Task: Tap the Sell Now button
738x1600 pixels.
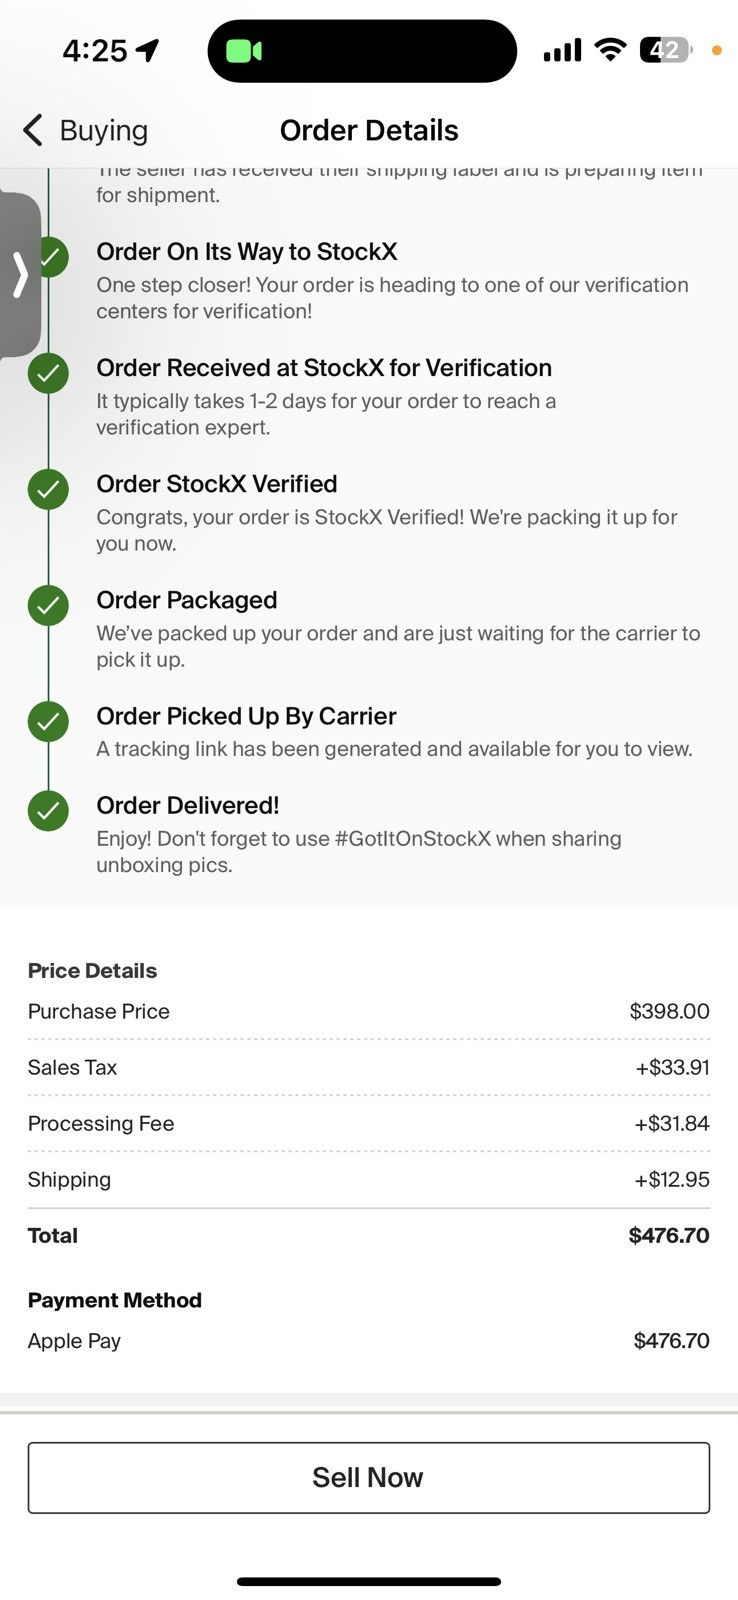Action: [x=369, y=1477]
